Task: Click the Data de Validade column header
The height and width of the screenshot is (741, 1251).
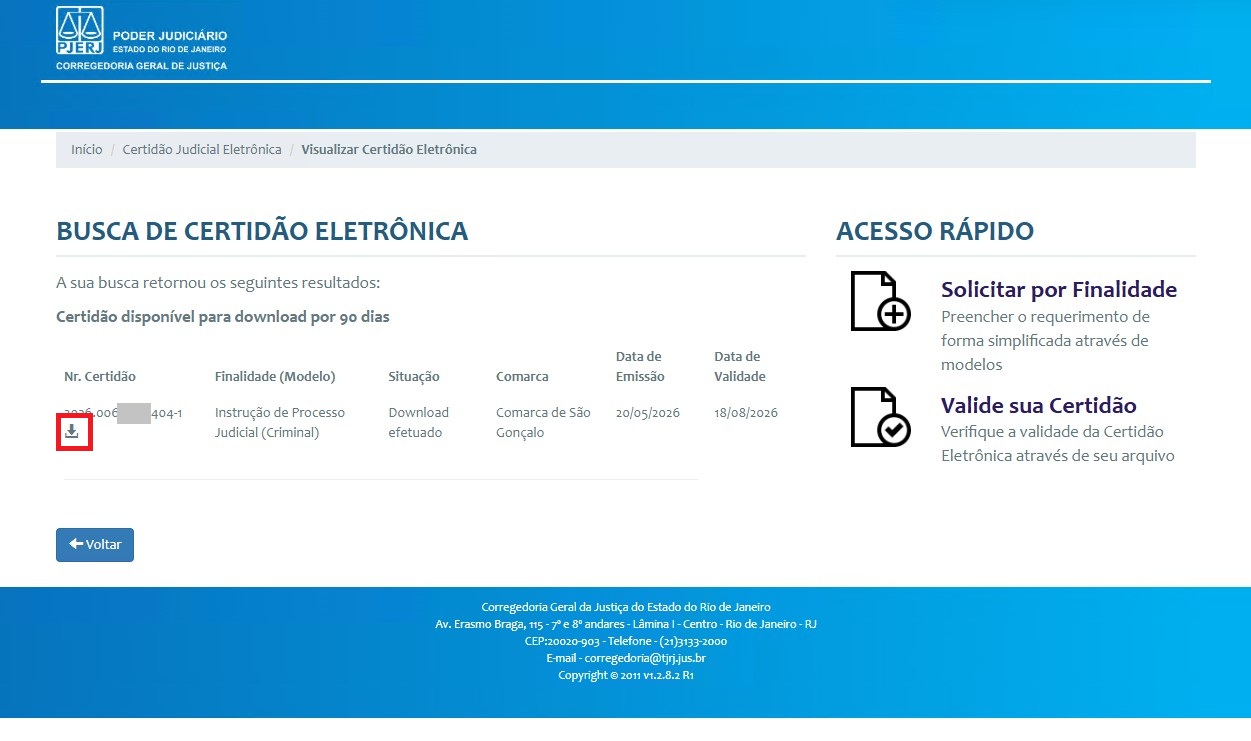Action: coord(740,367)
